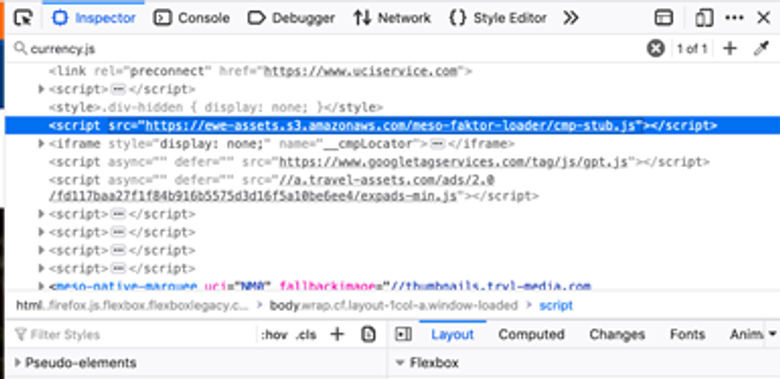
Task: Open the dock layout options icon
Action: [664, 18]
